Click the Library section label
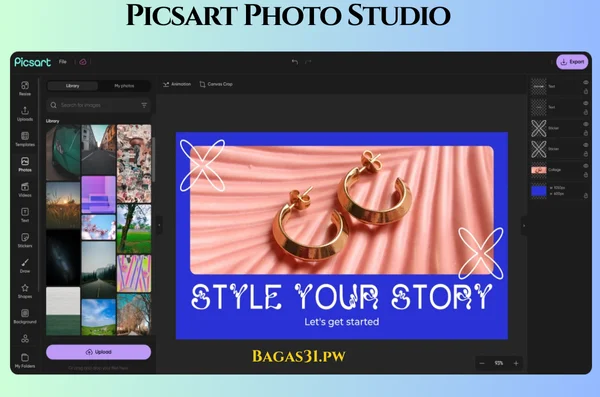This screenshot has width=600, height=397. coord(52,121)
